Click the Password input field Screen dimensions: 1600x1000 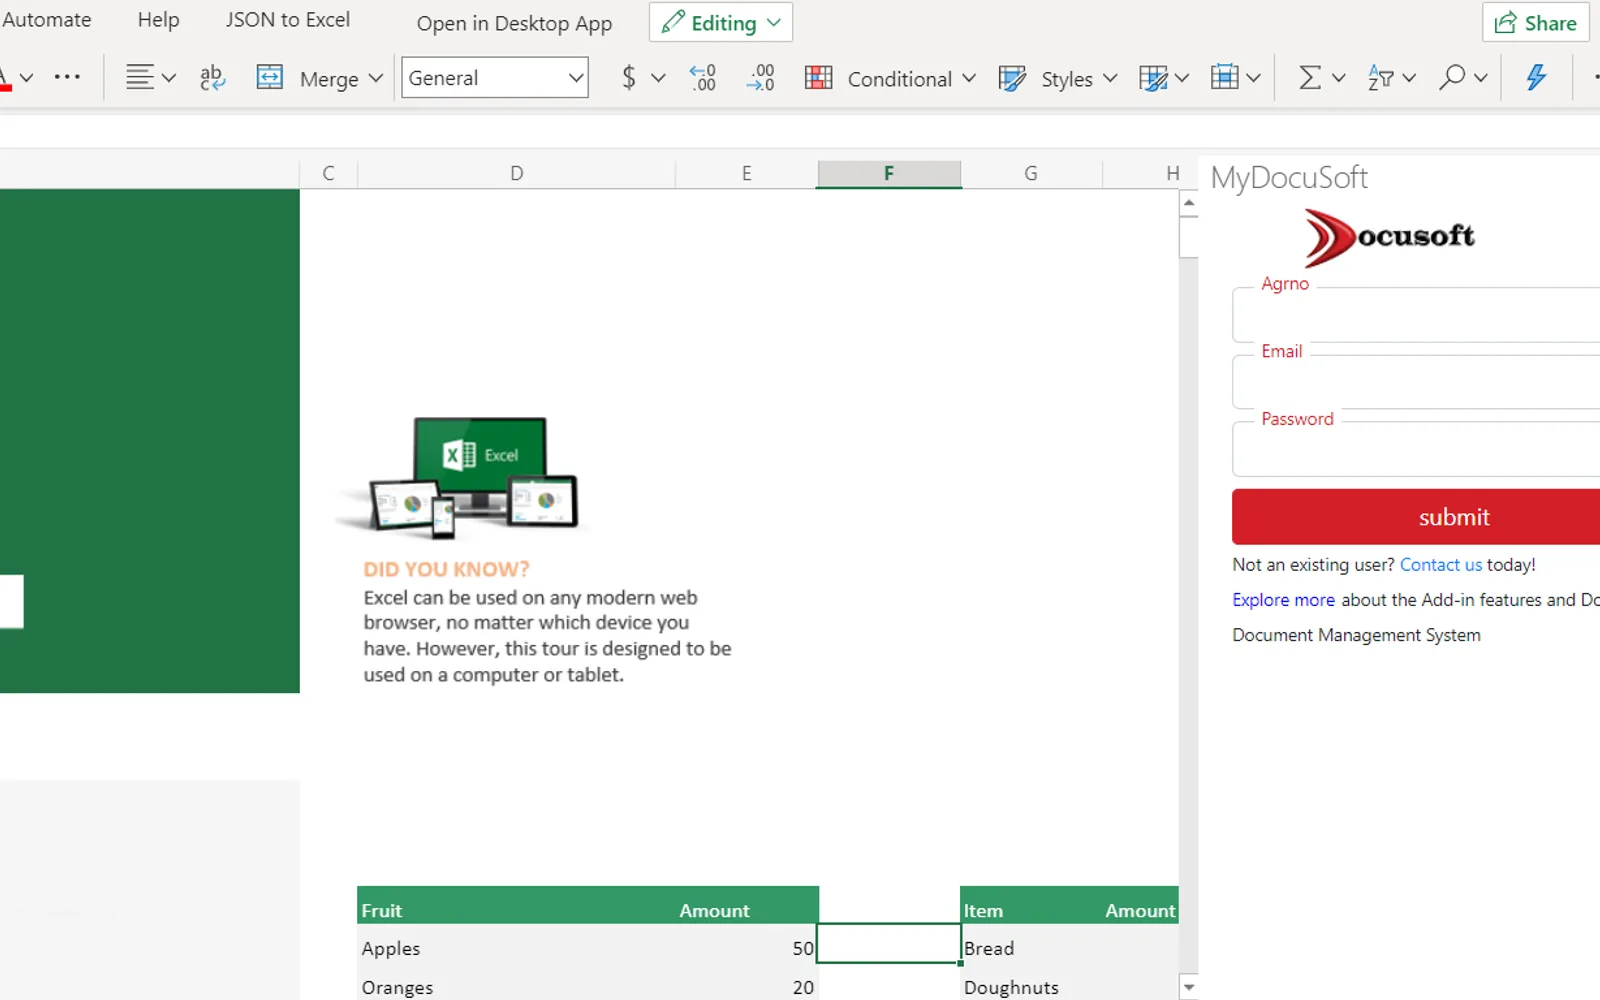[x=1416, y=450]
